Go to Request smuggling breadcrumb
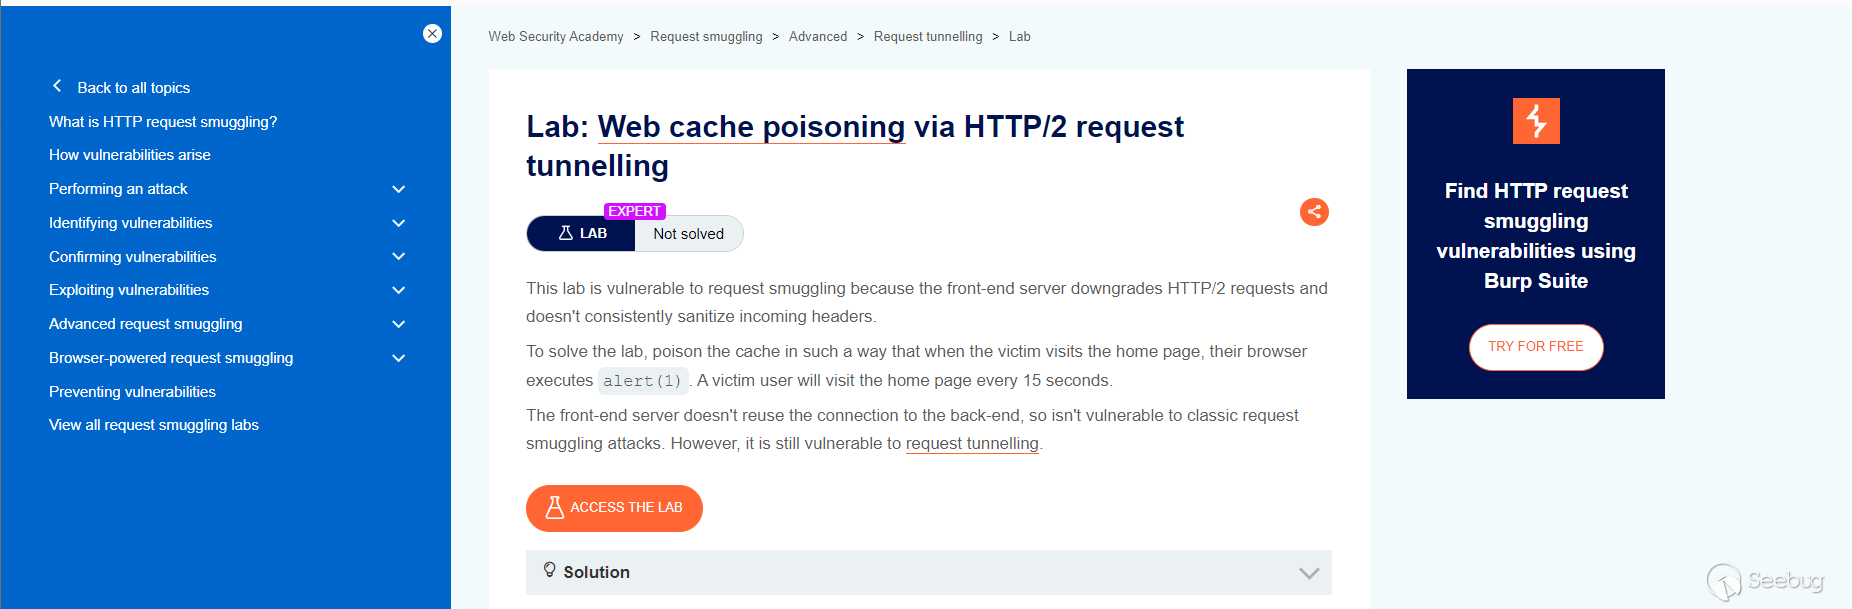 [x=706, y=37]
